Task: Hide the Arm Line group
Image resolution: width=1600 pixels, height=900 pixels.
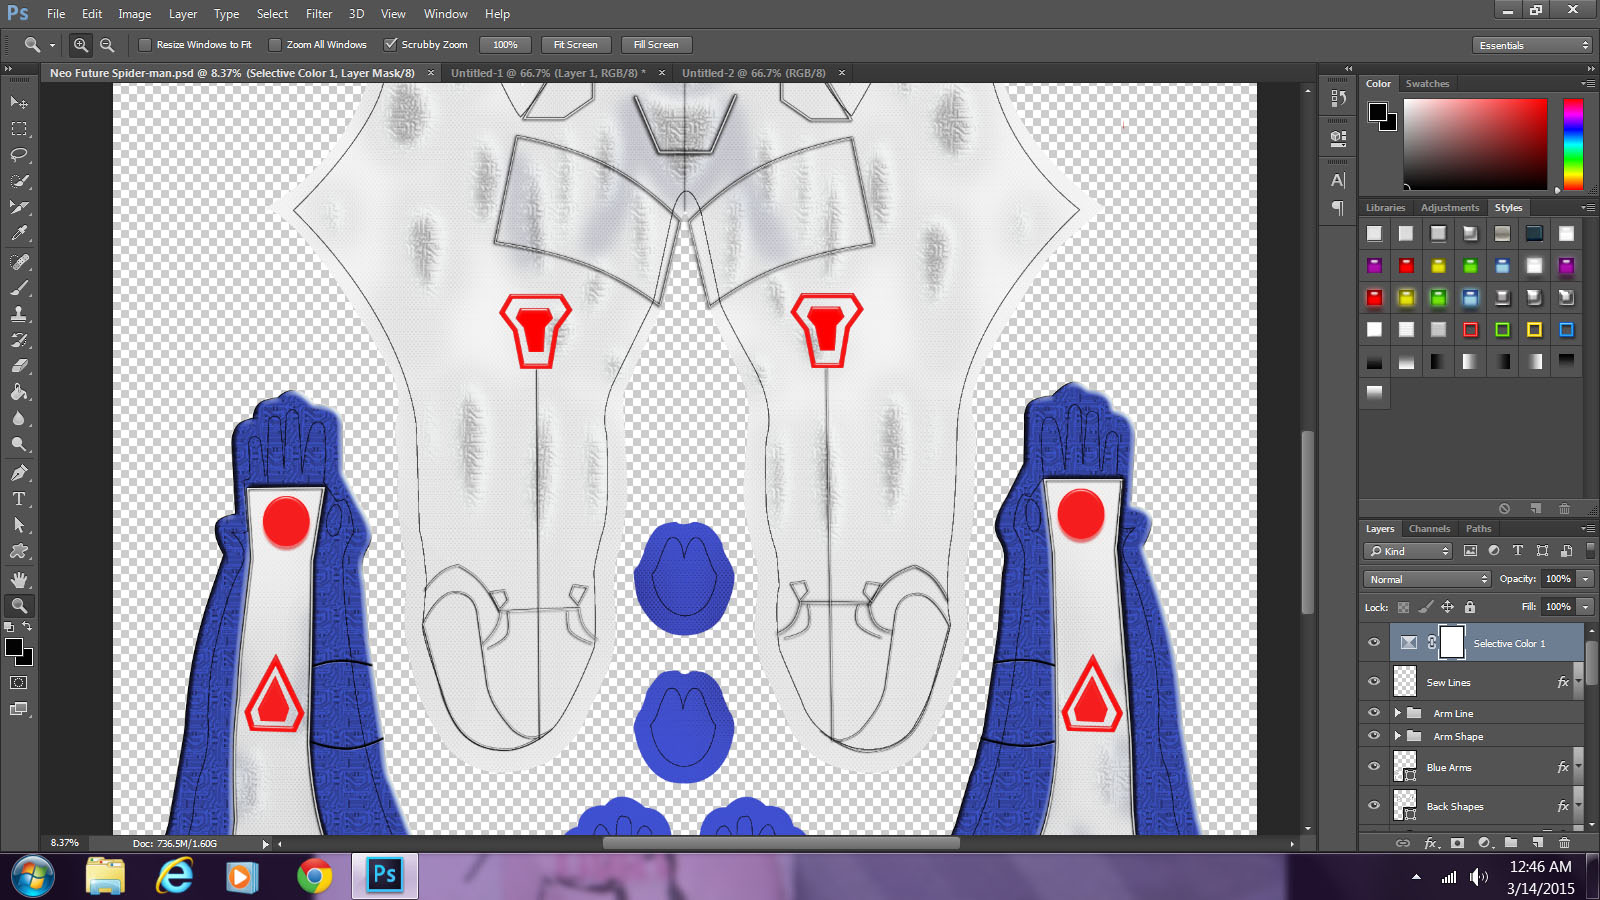Action: point(1374,713)
